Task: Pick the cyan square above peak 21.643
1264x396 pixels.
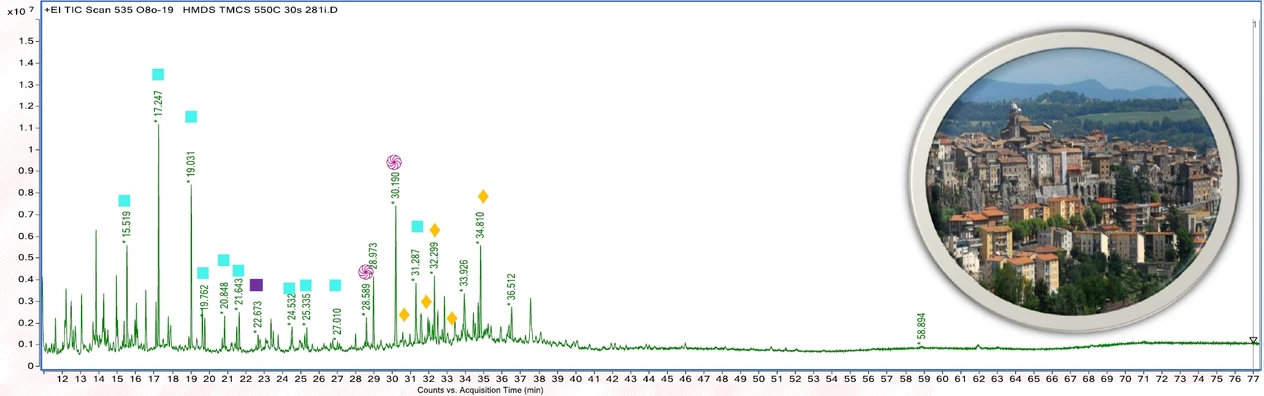Action: pyautogui.click(x=238, y=271)
